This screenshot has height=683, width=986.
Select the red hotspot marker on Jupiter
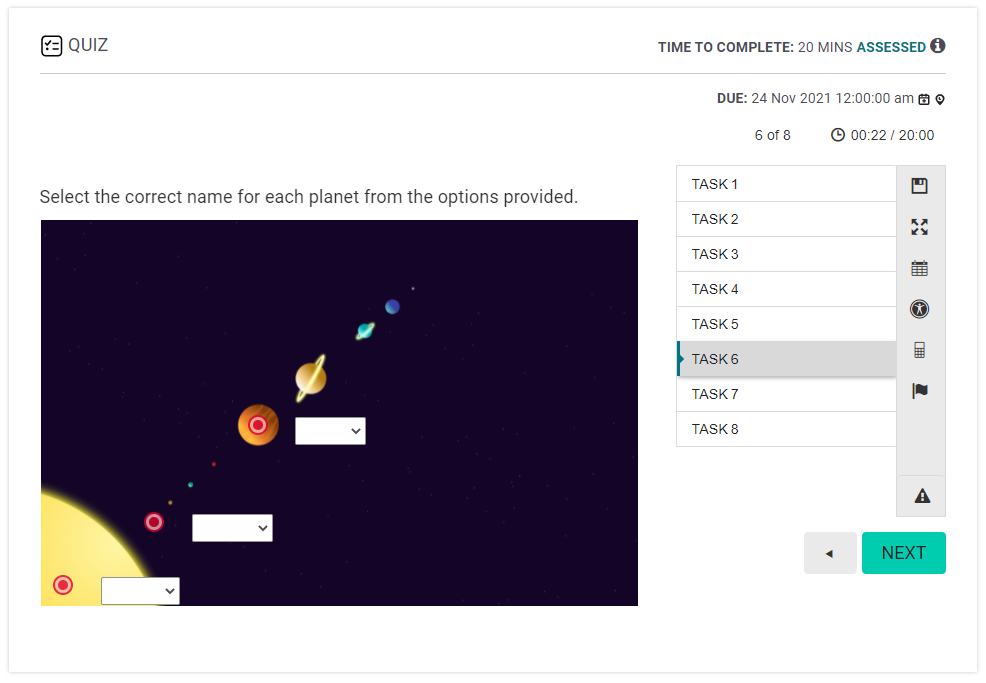pos(258,425)
